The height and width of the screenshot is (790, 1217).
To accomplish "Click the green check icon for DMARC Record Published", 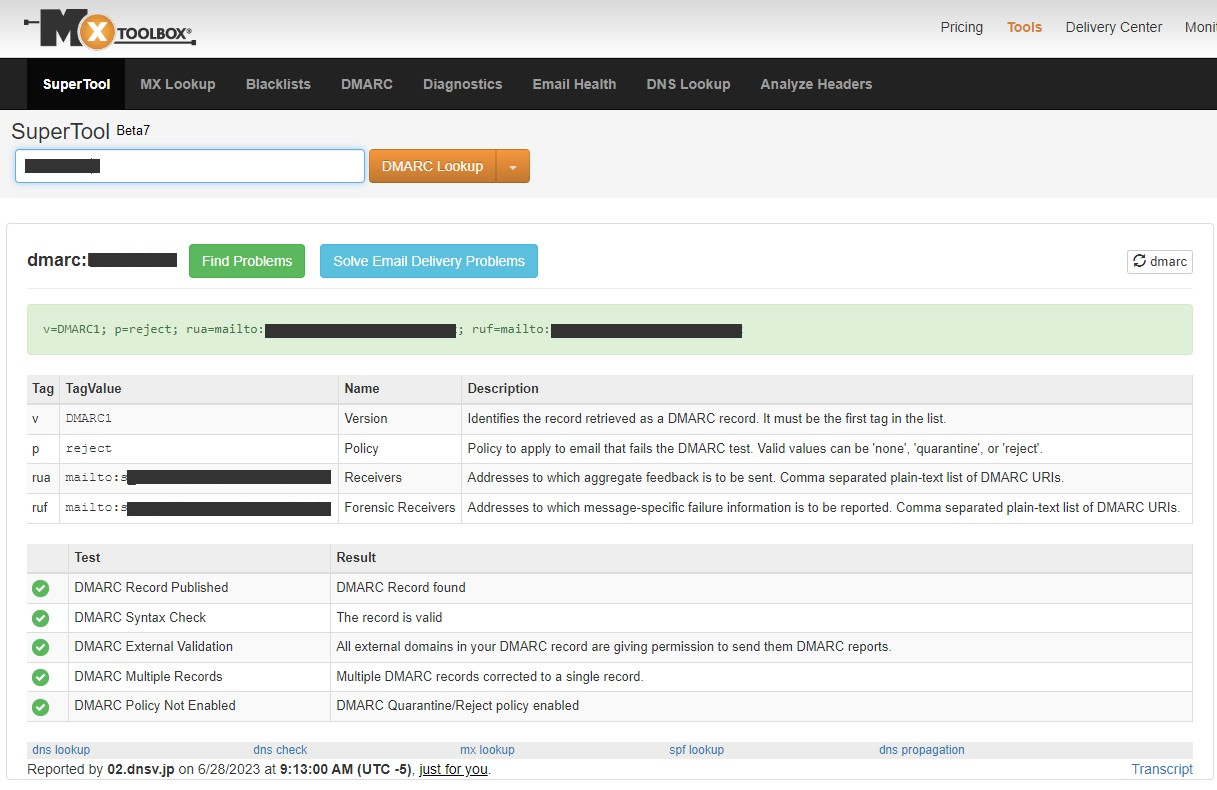I will click(40, 588).
